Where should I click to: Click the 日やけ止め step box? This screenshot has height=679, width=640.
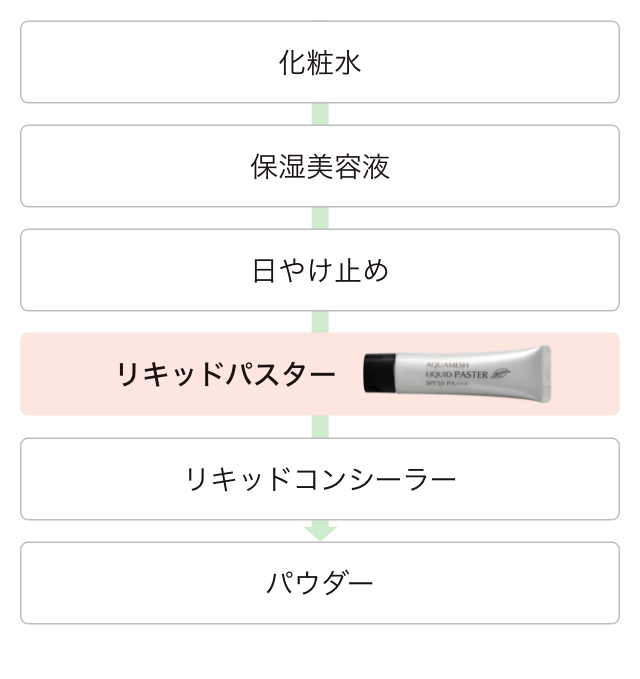click(320, 270)
